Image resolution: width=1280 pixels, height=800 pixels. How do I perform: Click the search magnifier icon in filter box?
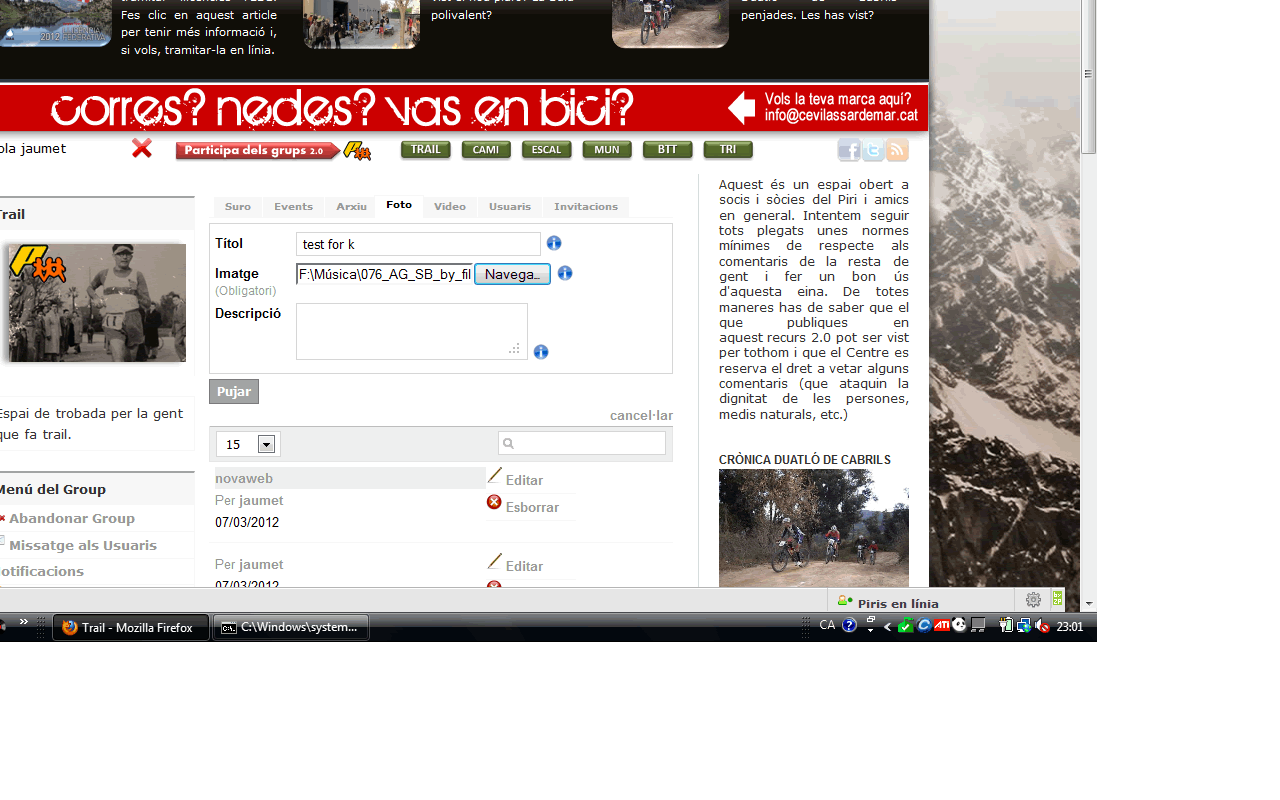pyautogui.click(x=508, y=443)
